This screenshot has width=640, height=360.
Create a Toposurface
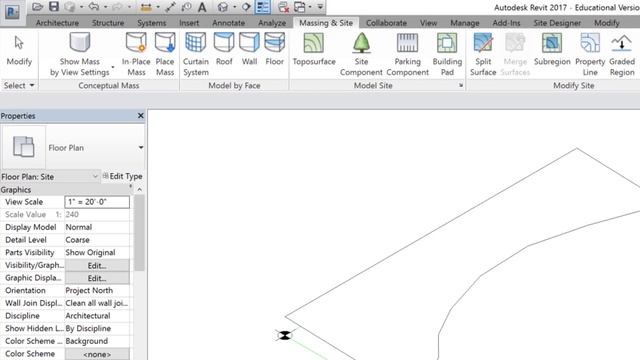coord(314,49)
